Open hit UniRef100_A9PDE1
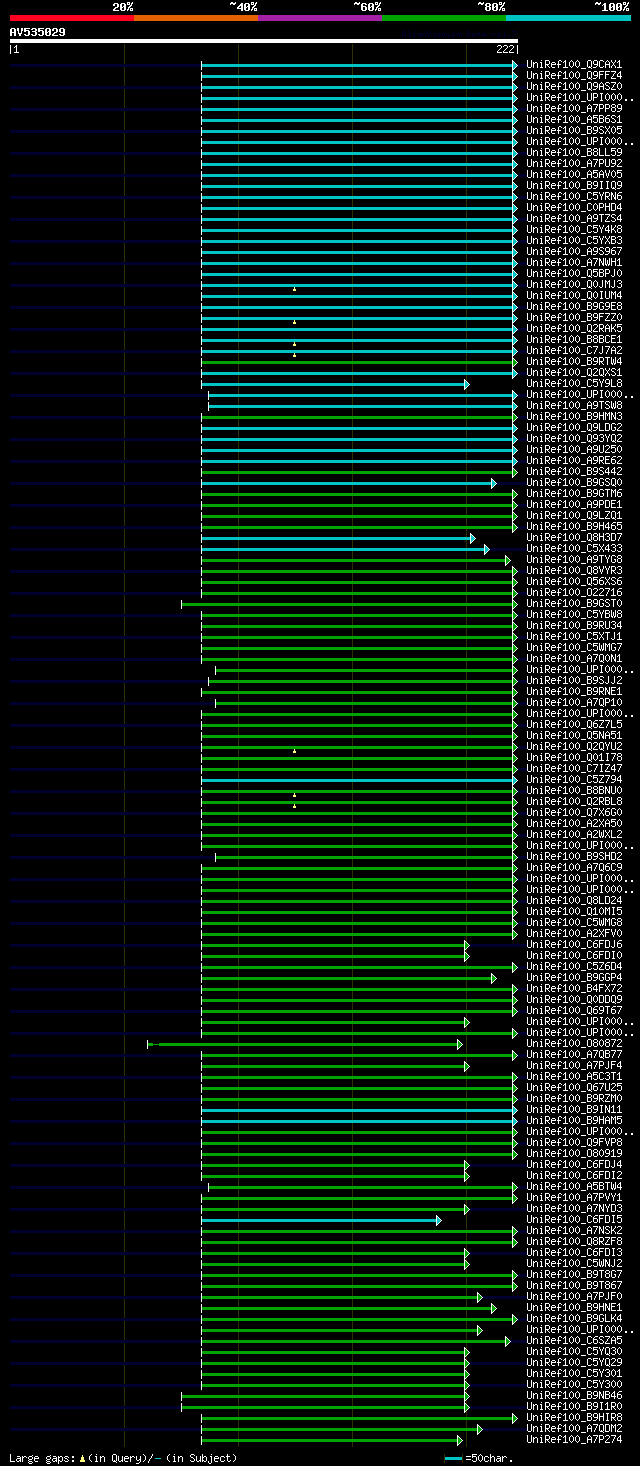 (x=574, y=504)
